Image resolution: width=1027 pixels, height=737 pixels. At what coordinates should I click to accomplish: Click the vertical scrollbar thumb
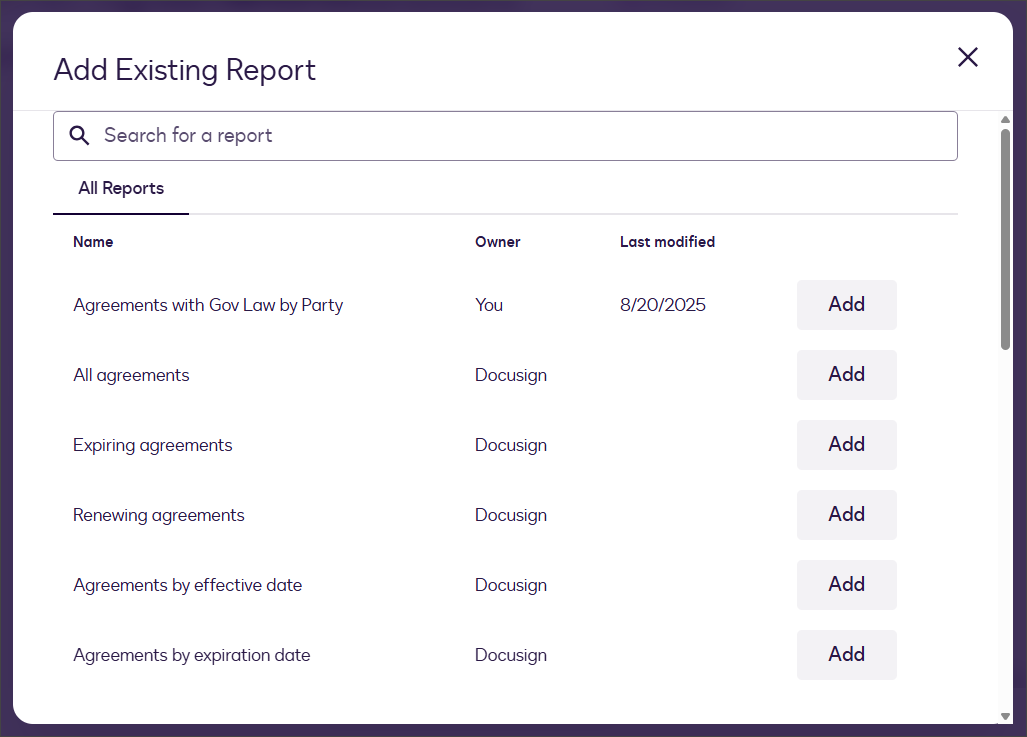click(1005, 238)
